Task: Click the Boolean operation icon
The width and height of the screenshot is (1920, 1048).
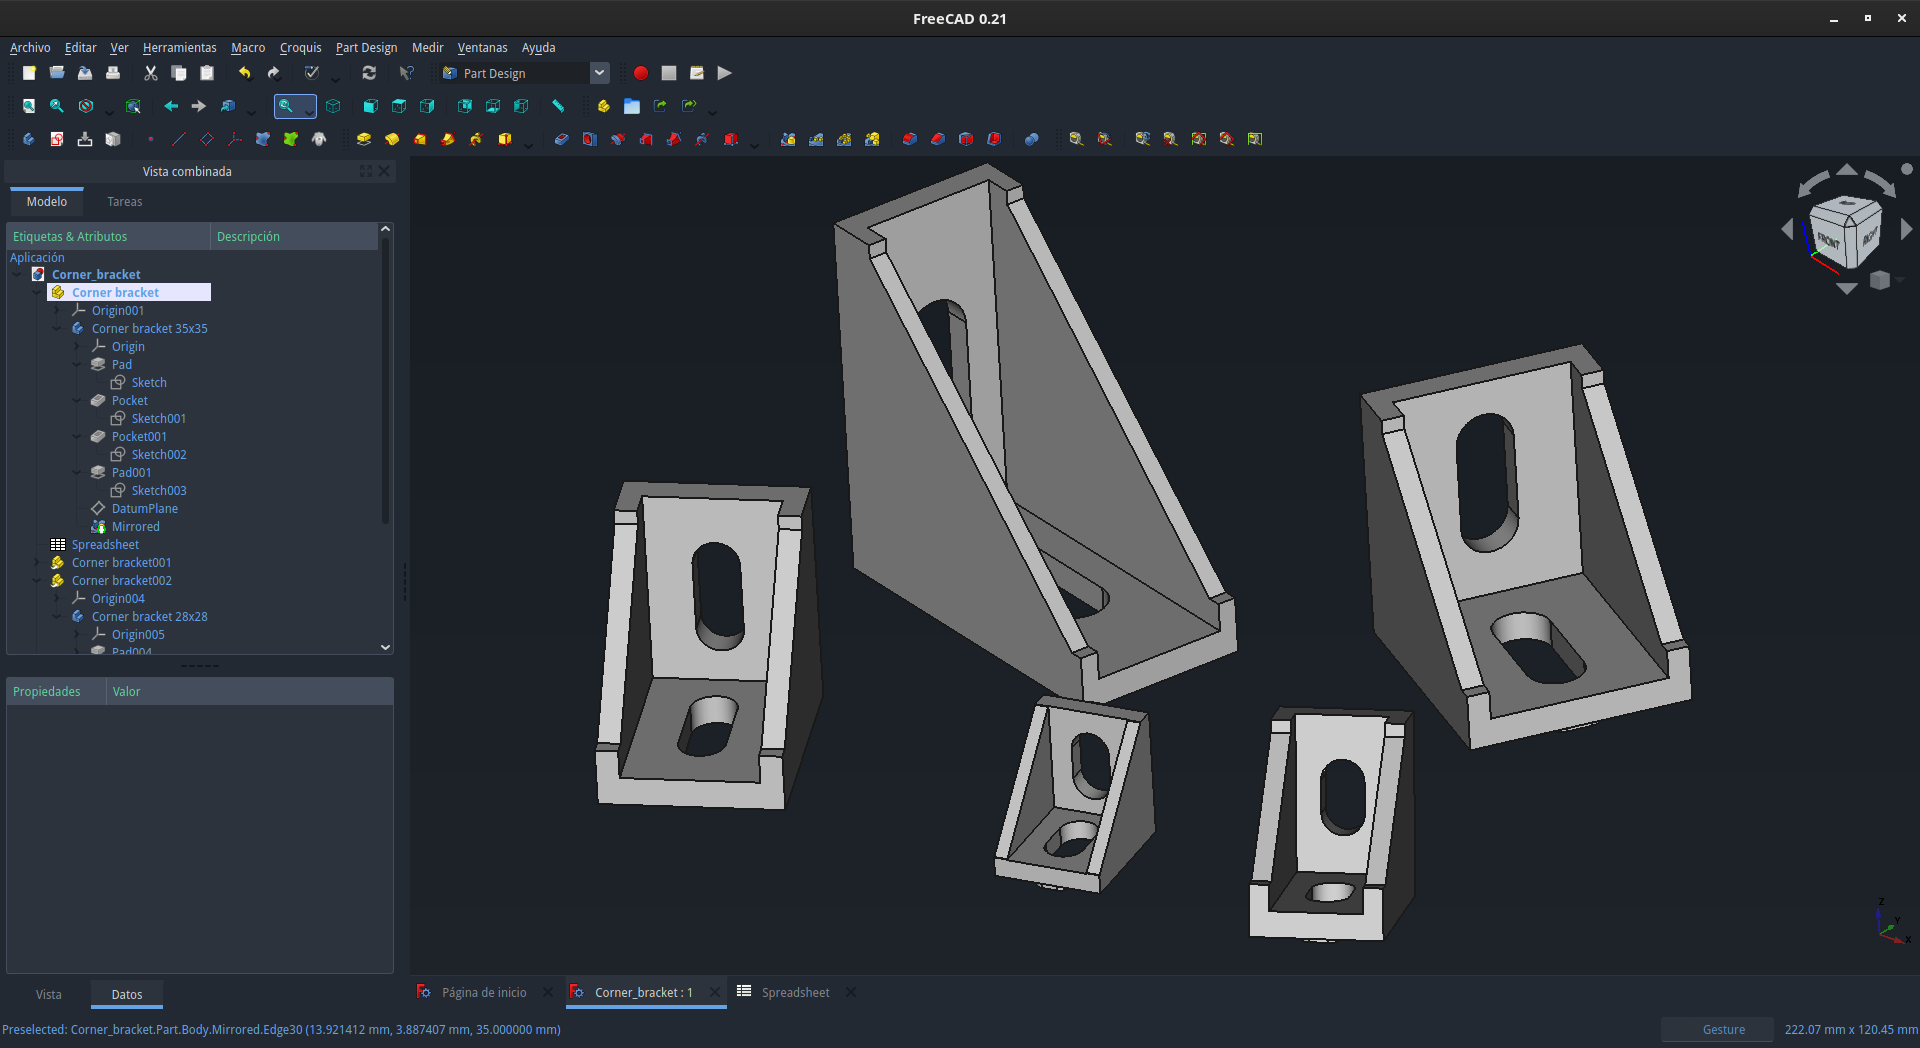Action: [1032, 139]
